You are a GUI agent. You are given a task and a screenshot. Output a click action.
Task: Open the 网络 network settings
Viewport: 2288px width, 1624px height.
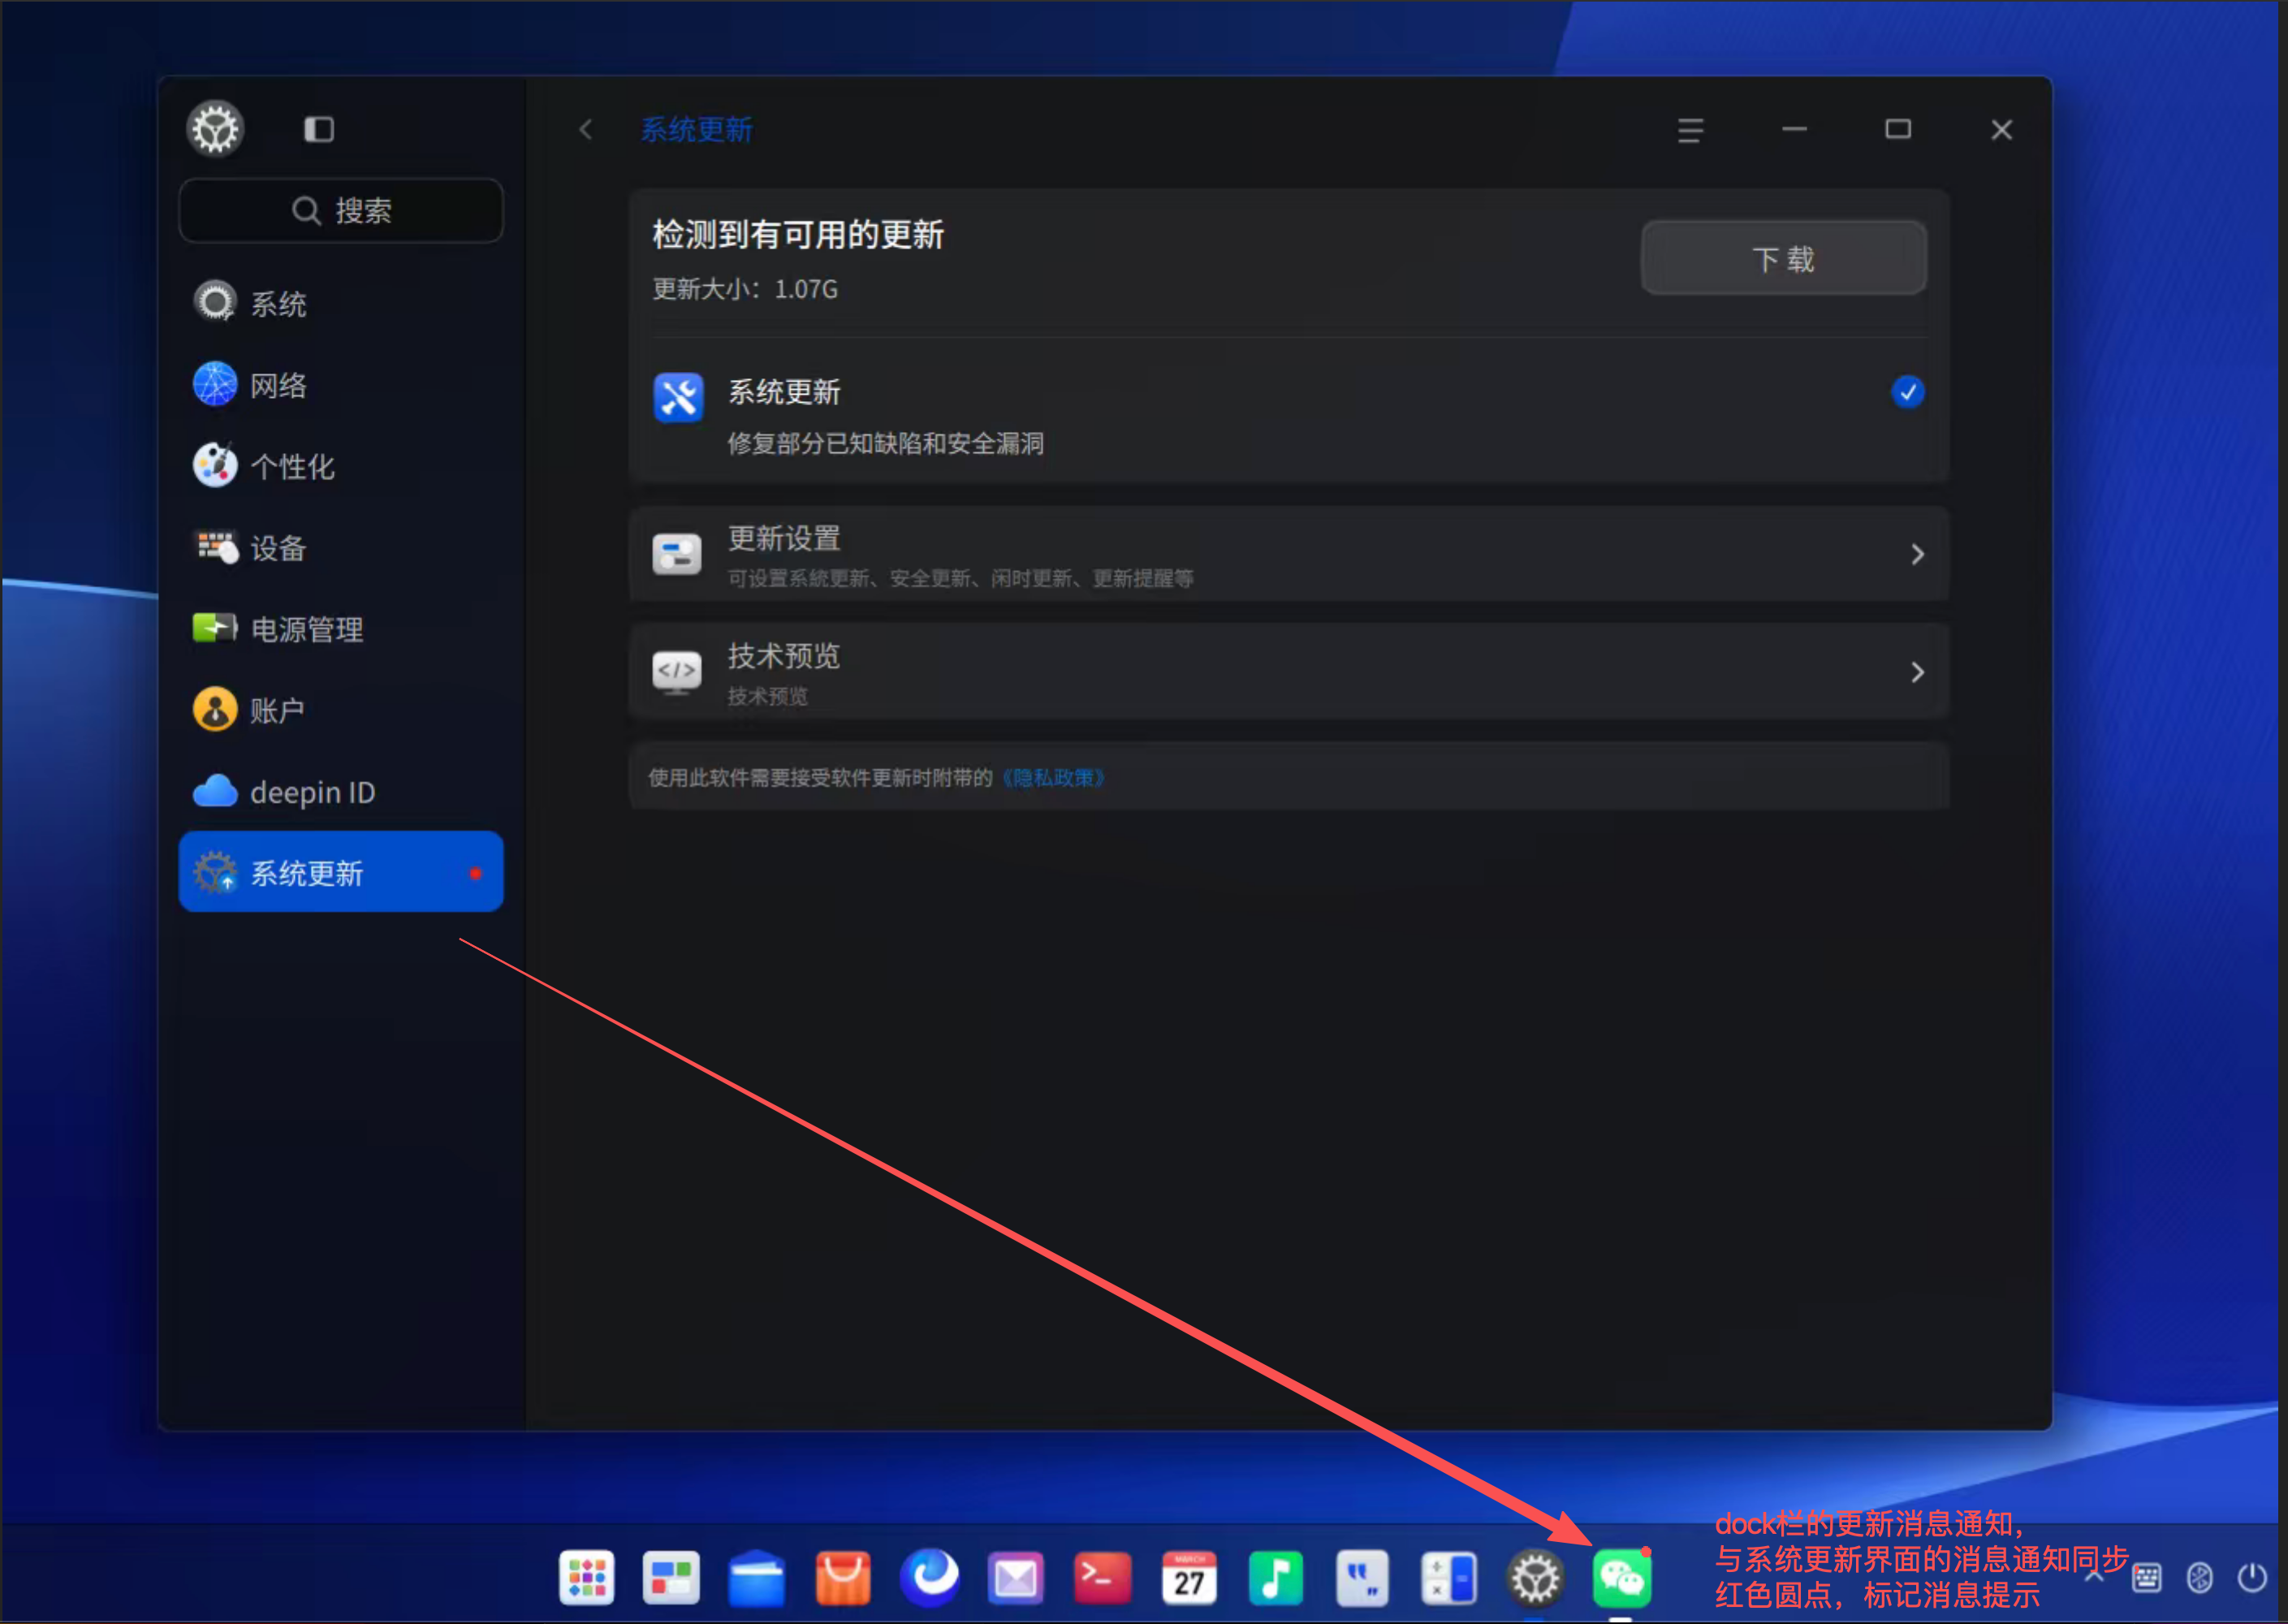(341, 385)
